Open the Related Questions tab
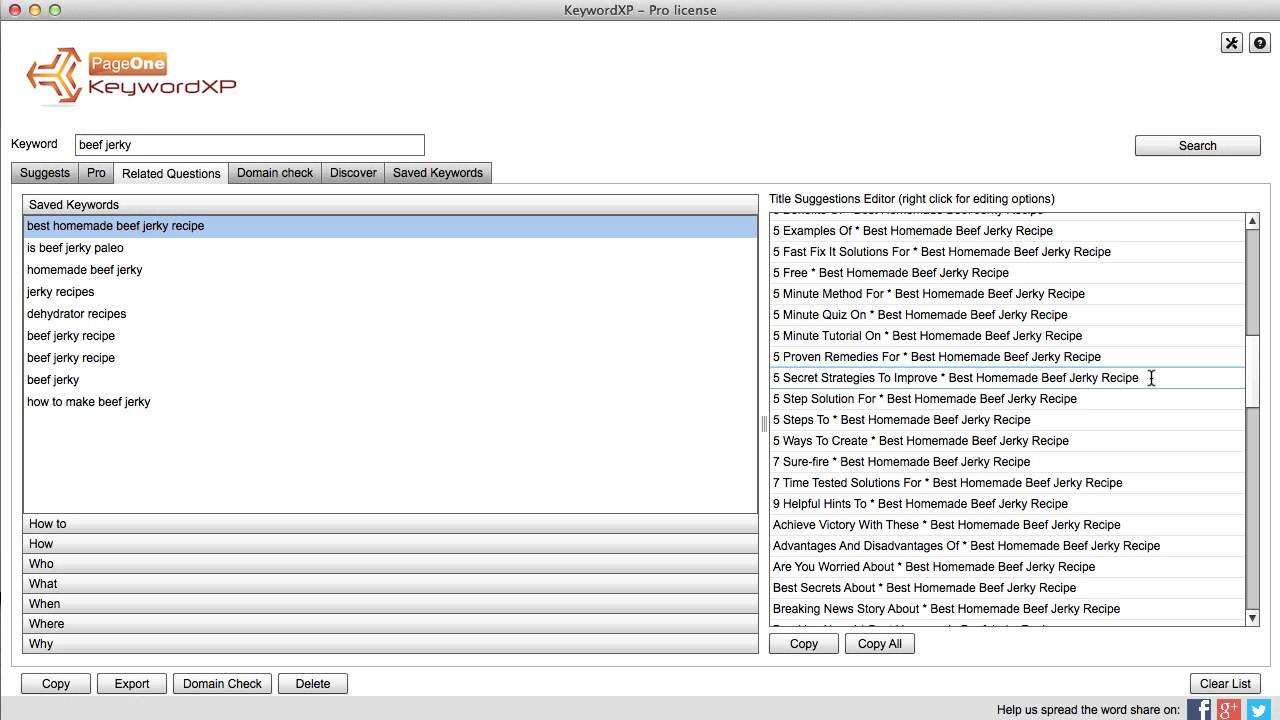Screen dimensions: 1280x720 click(171, 174)
